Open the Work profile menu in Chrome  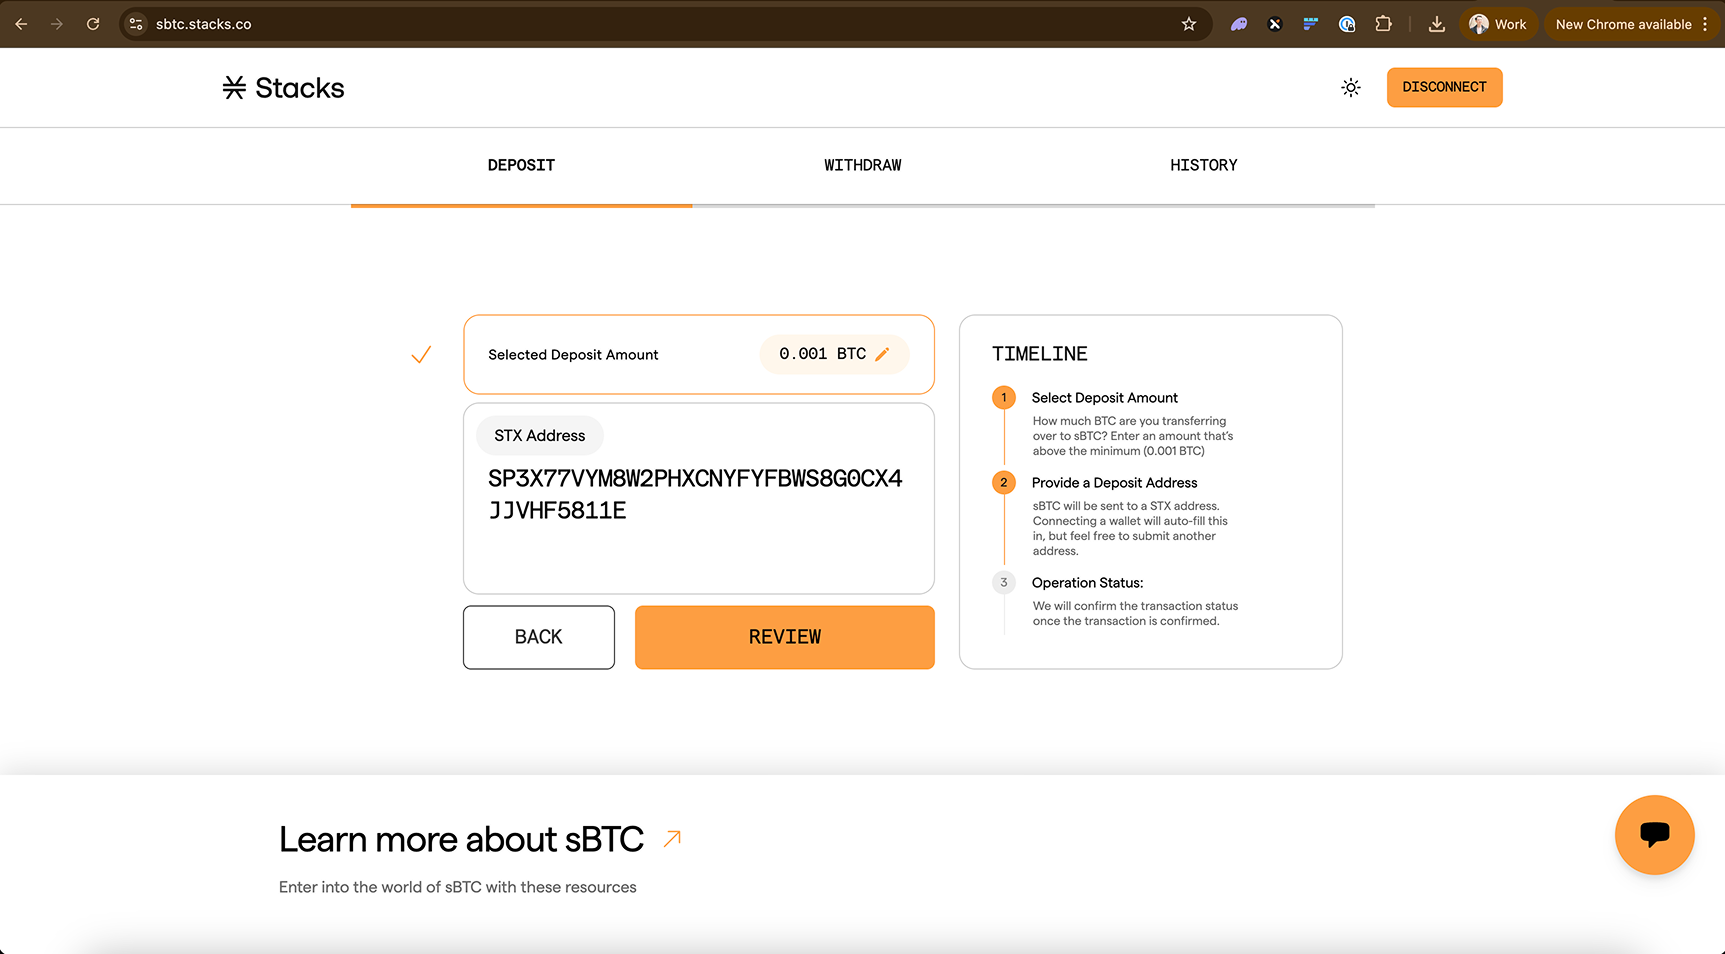pyautogui.click(x=1498, y=24)
